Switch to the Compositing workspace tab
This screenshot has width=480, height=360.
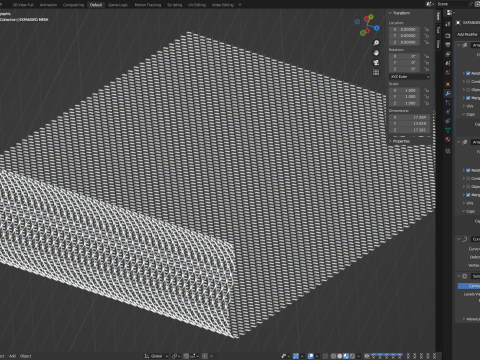click(73, 5)
